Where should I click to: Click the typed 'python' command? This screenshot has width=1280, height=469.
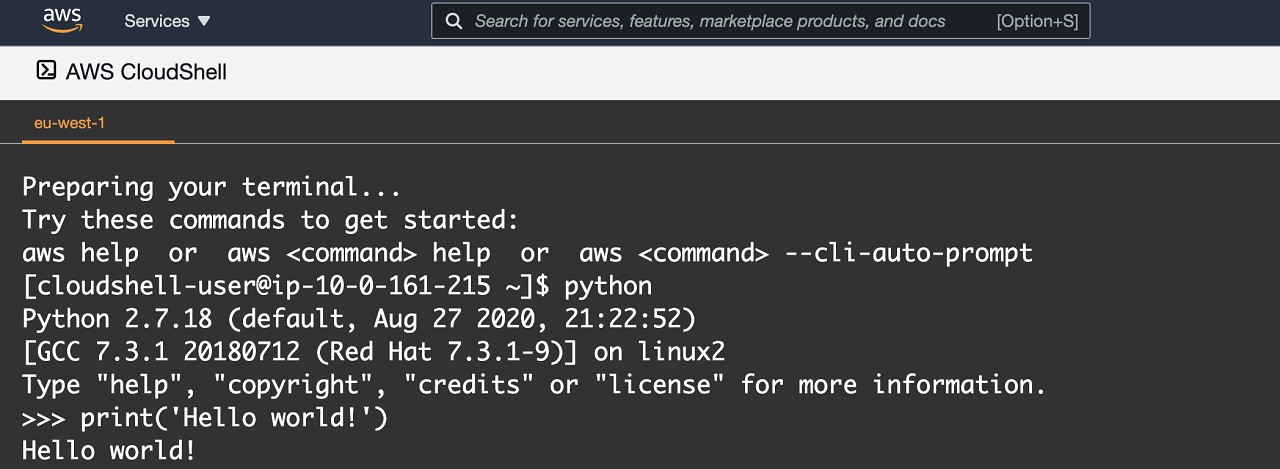pos(608,286)
